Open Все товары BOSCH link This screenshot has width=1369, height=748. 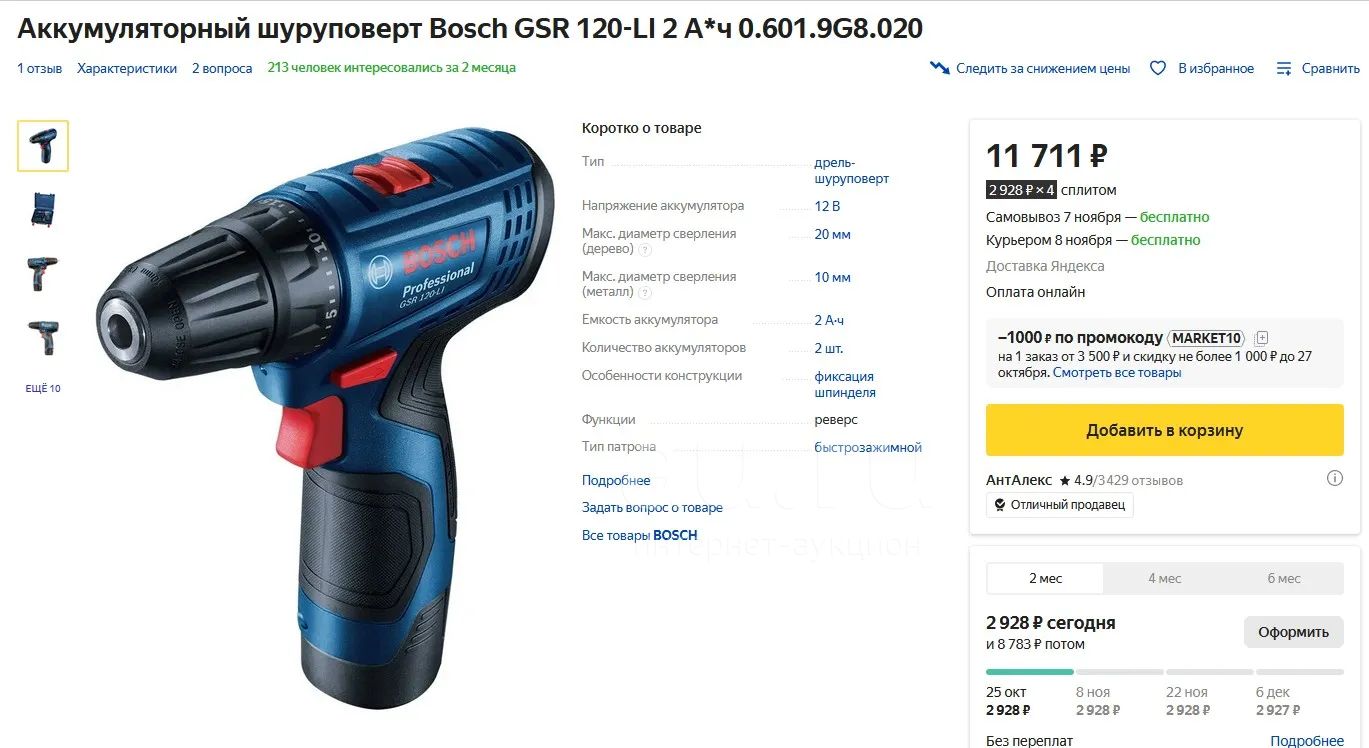click(640, 535)
